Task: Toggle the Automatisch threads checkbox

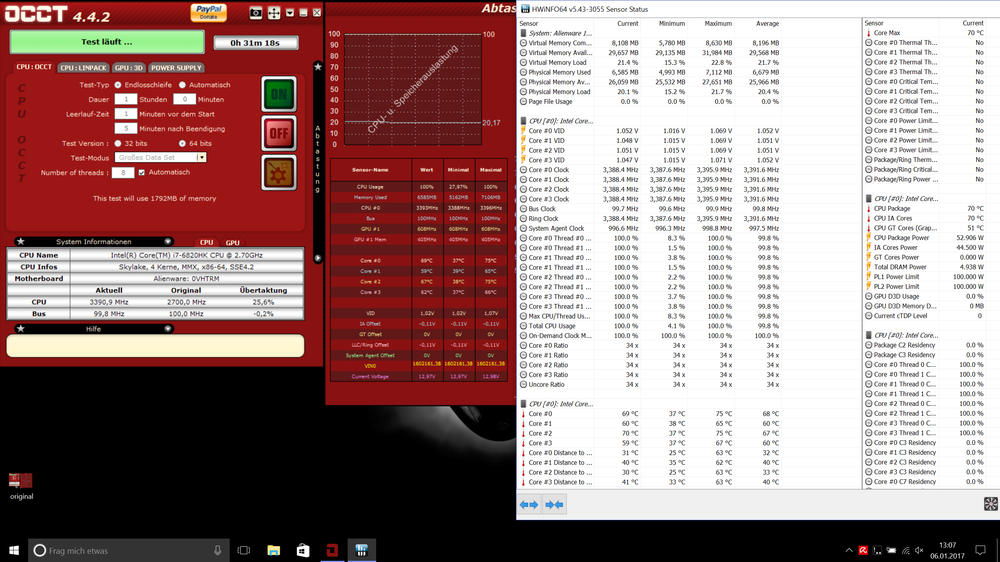Action: pyautogui.click(x=142, y=172)
